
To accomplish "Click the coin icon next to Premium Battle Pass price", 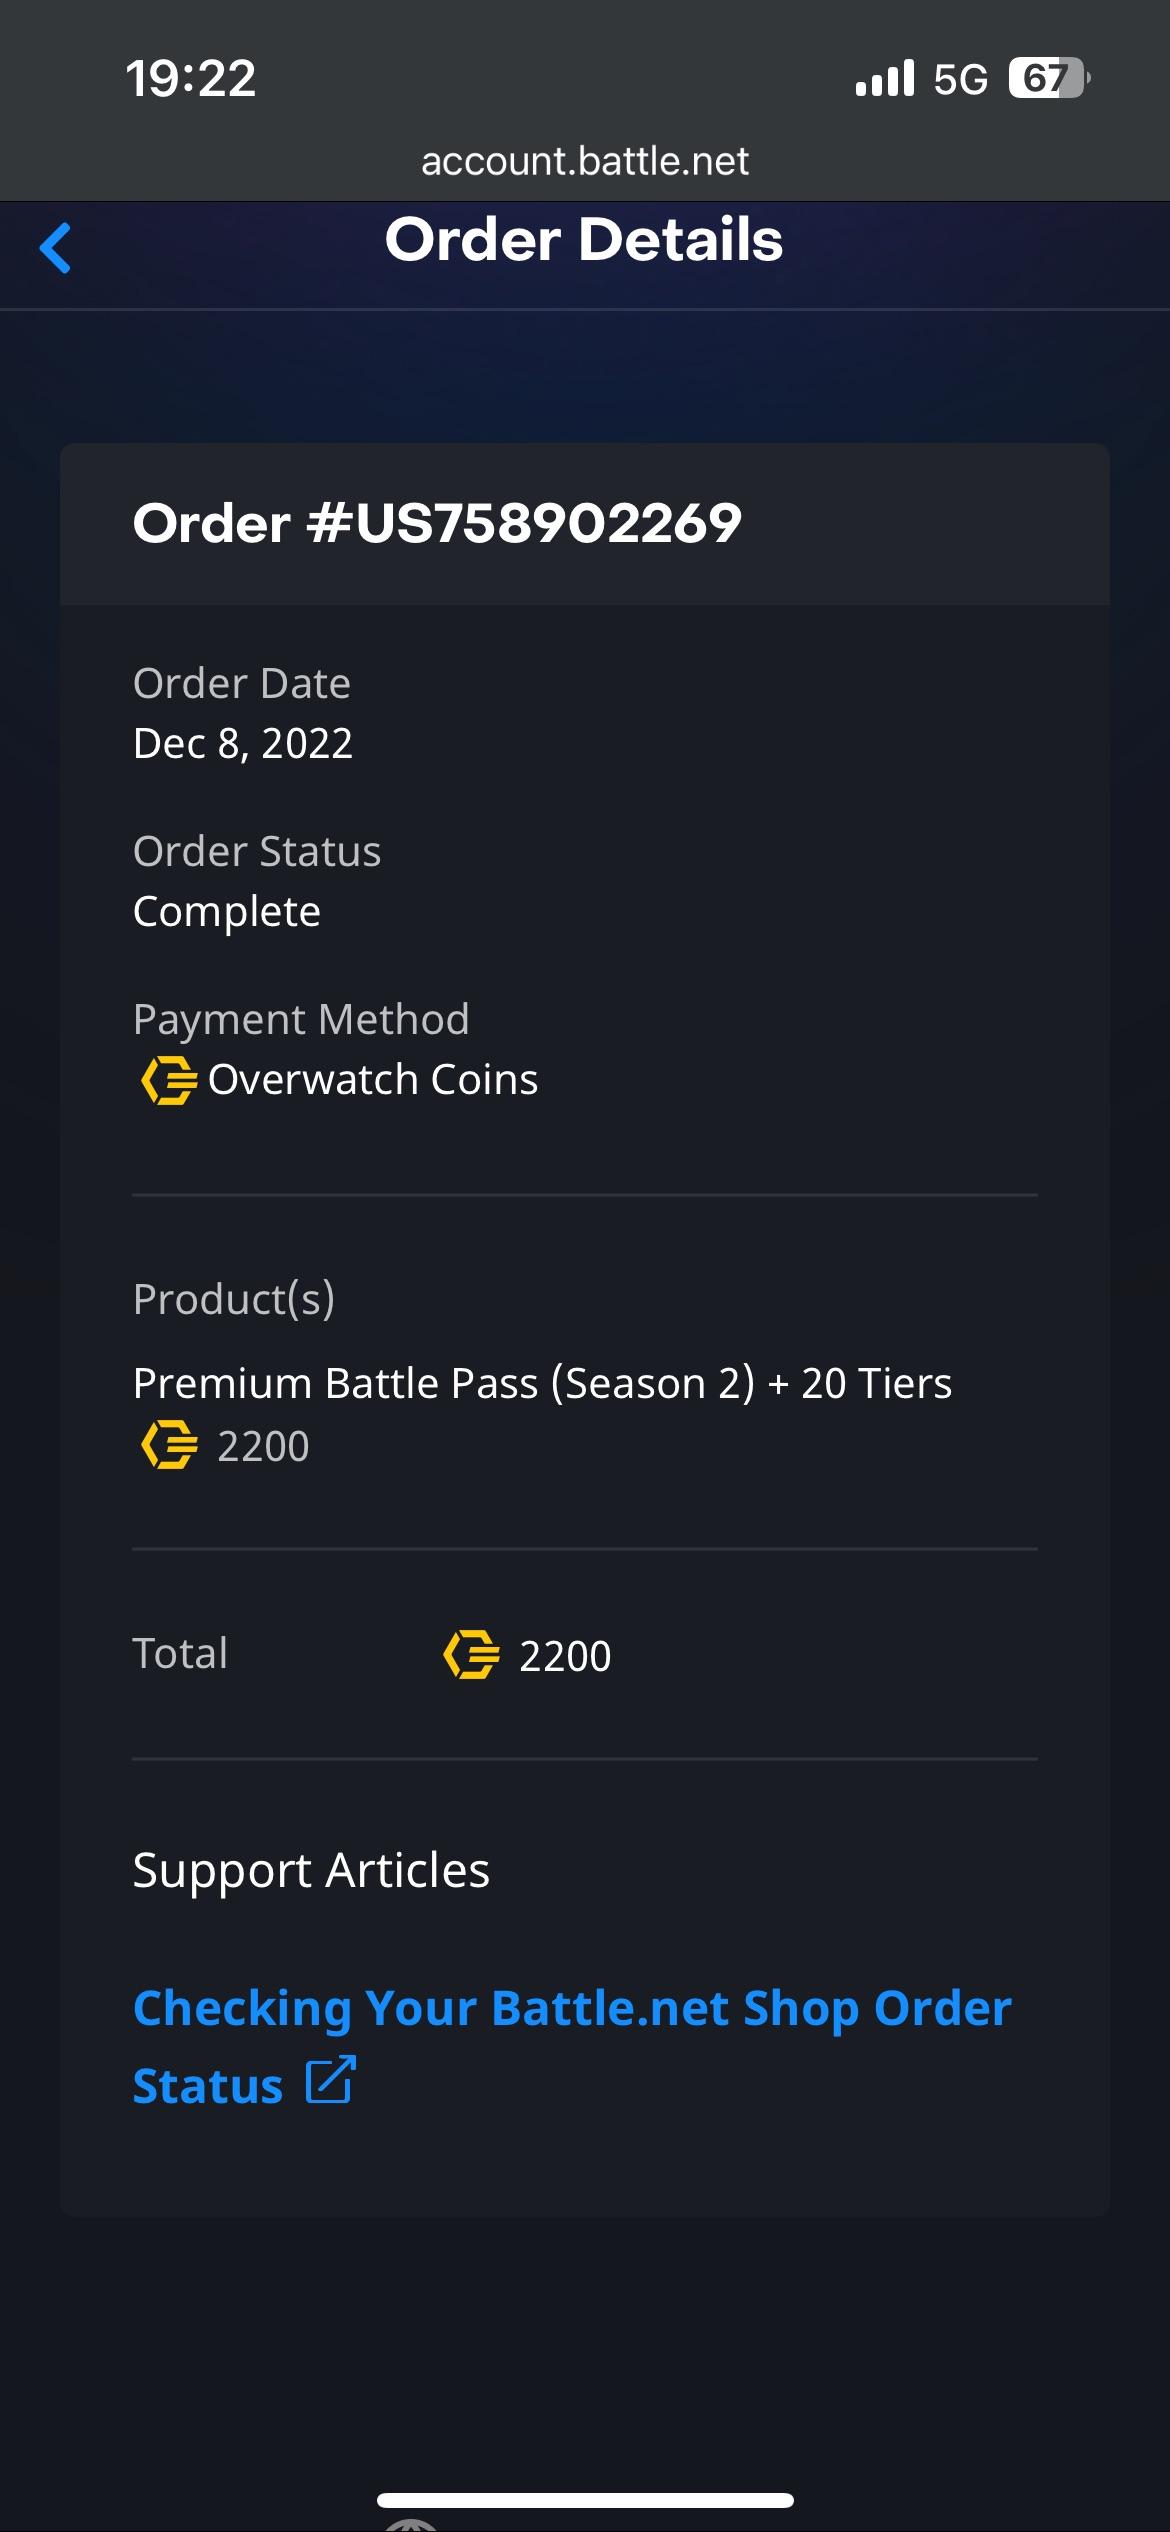I will pyautogui.click(x=170, y=1446).
